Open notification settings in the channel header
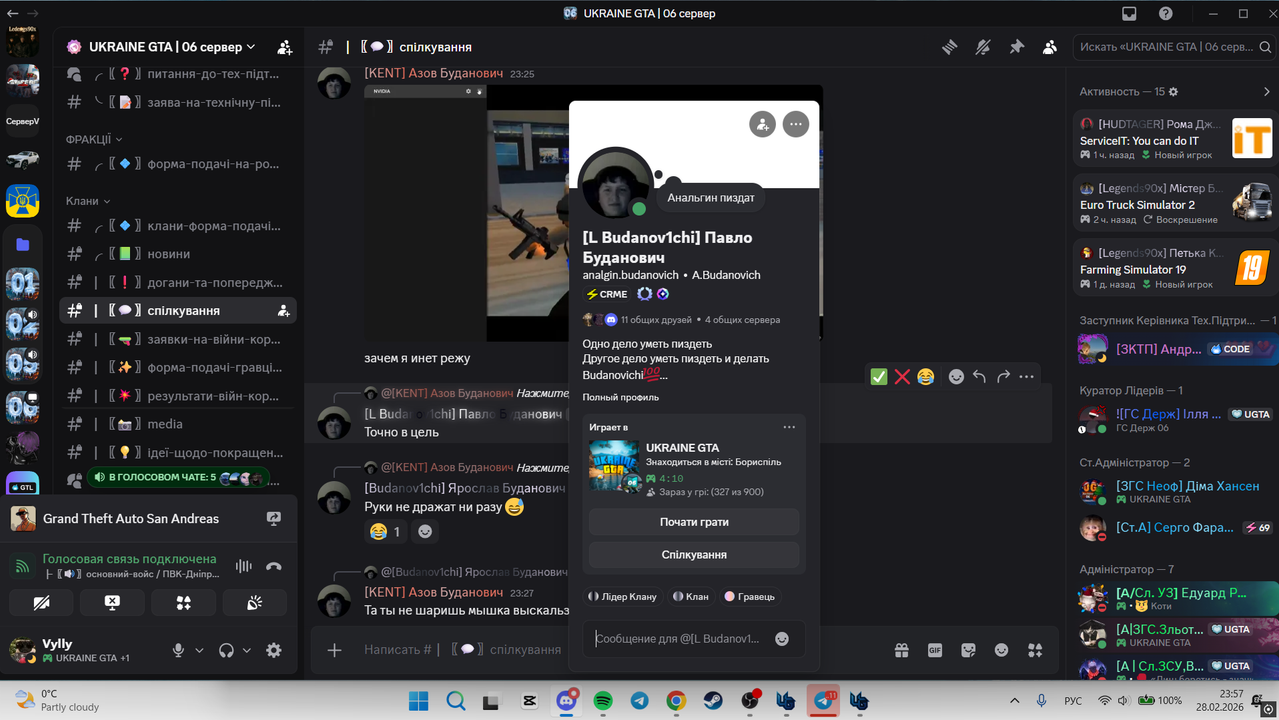Viewport: 1279px width, 720px height. [x=983, y=47]
